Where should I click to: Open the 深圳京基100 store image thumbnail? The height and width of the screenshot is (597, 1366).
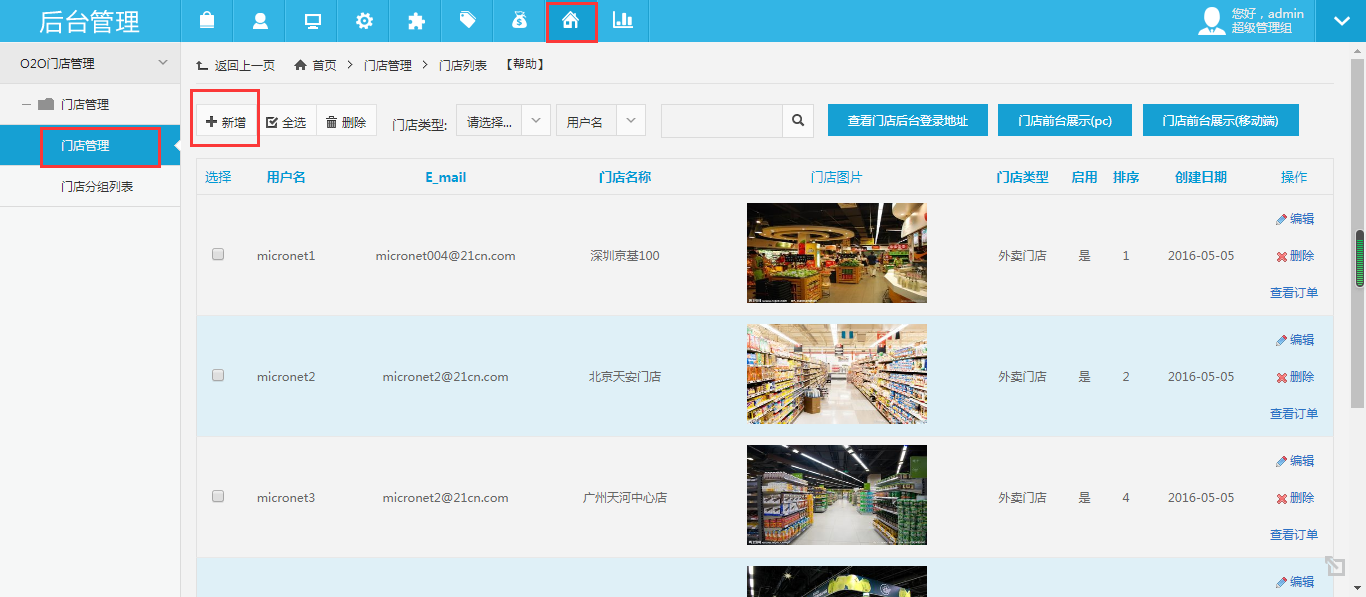pyautogui.click(x=837, y=253)
